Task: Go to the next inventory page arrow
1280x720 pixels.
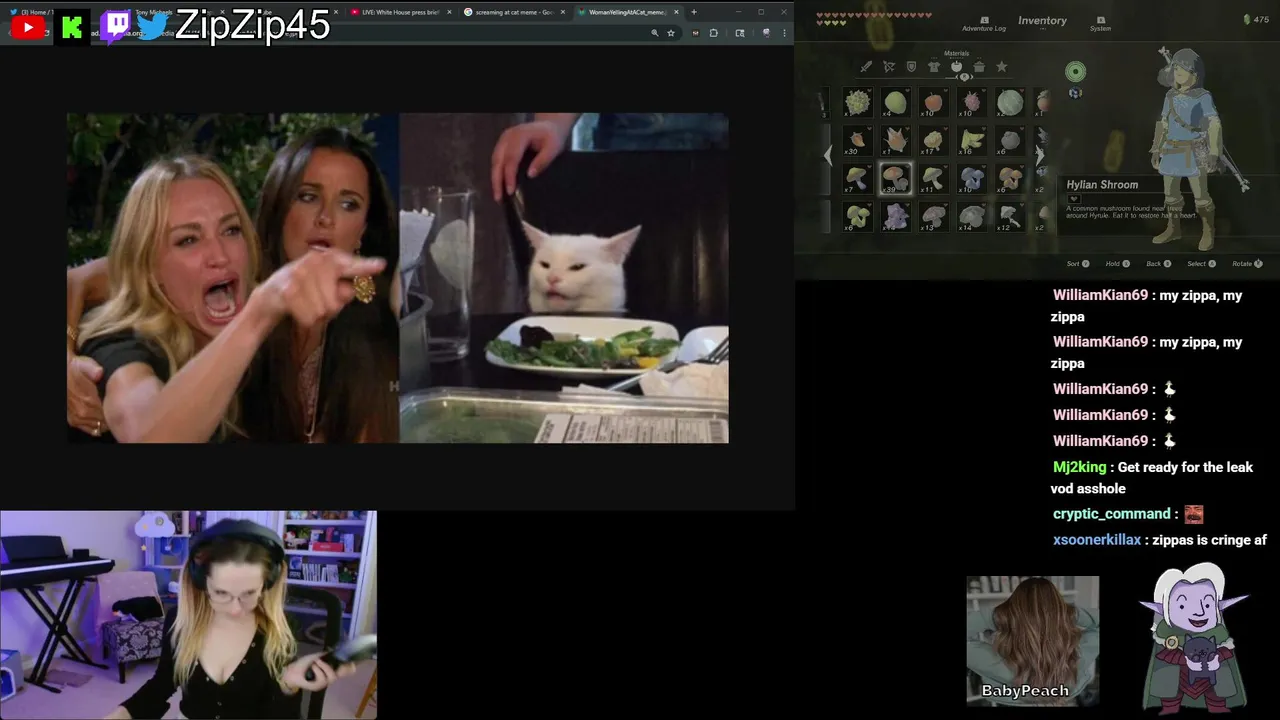Action: [1040, 156]
